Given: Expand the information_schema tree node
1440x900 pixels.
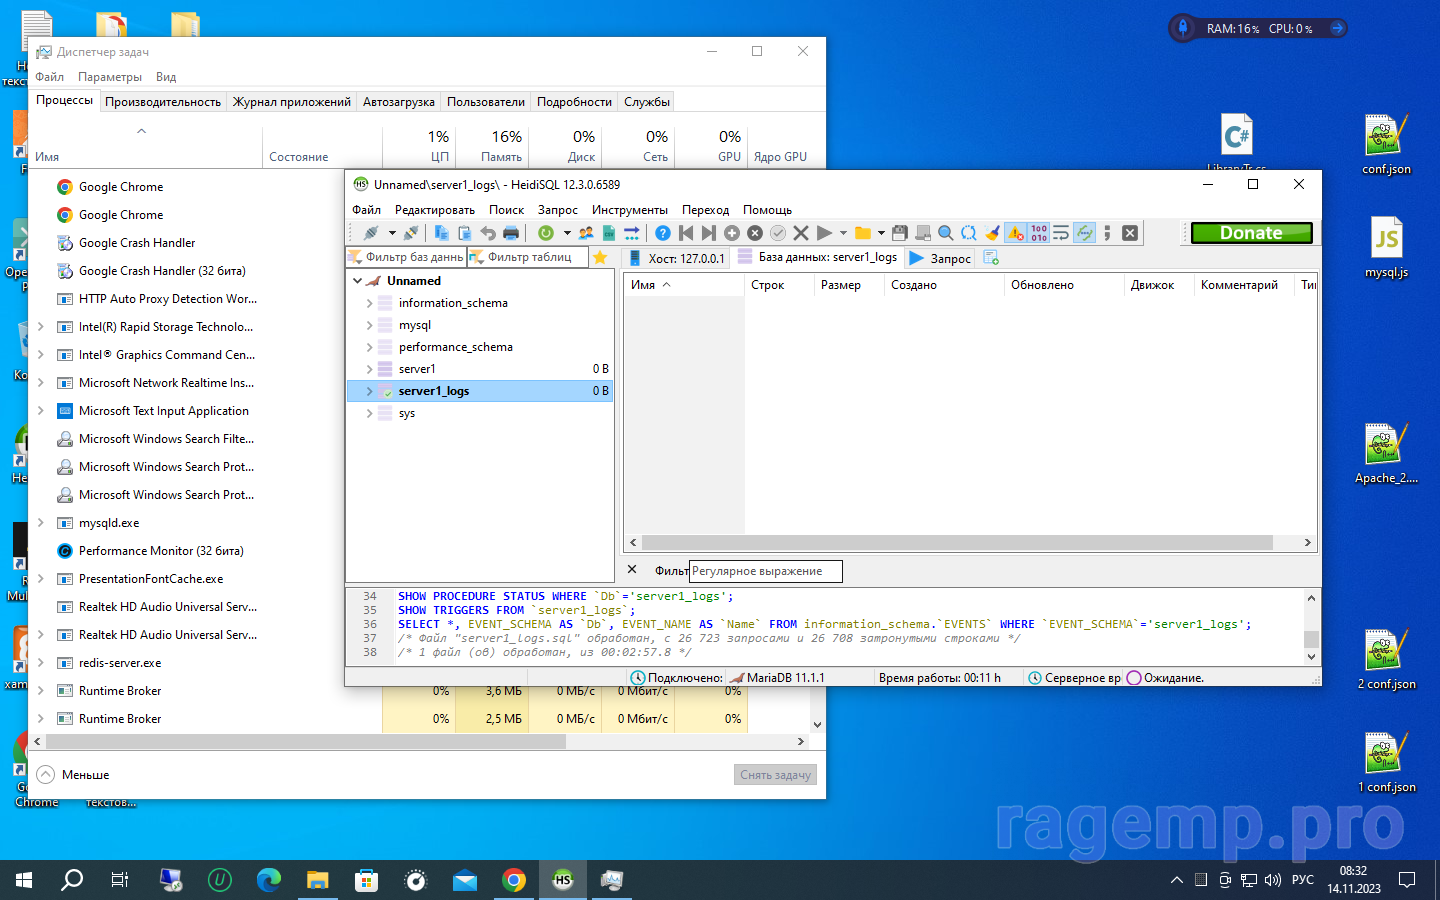Looking at the screenshot, I should [369, 303].
